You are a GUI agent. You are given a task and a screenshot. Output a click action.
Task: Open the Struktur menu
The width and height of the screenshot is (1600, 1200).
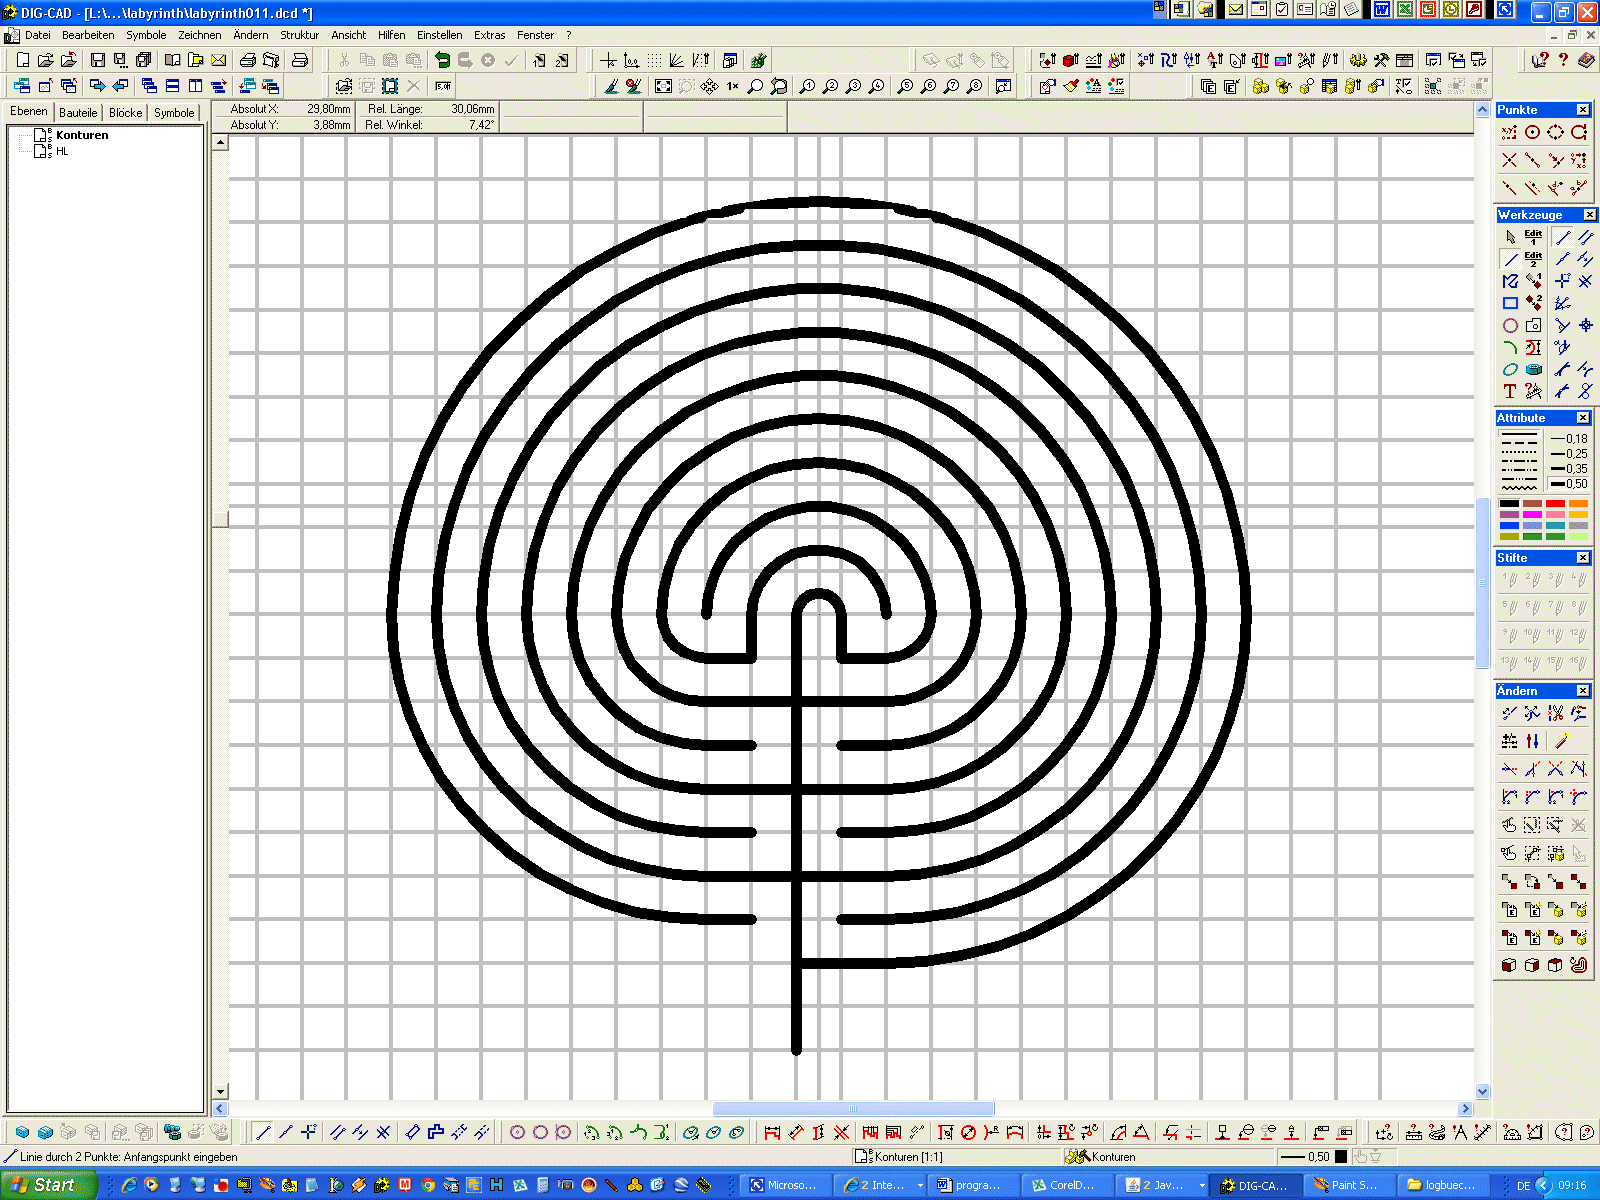(x=299, y=35)
